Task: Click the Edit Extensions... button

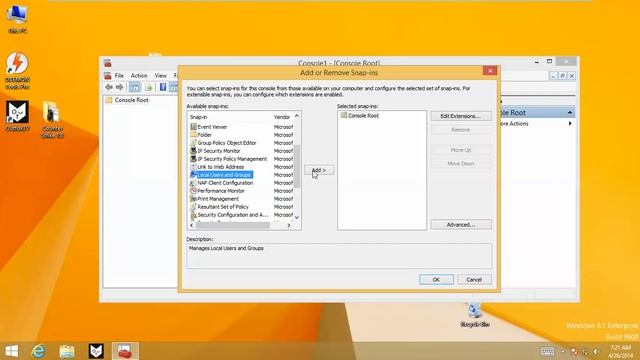Action: (x=460, y=116)
